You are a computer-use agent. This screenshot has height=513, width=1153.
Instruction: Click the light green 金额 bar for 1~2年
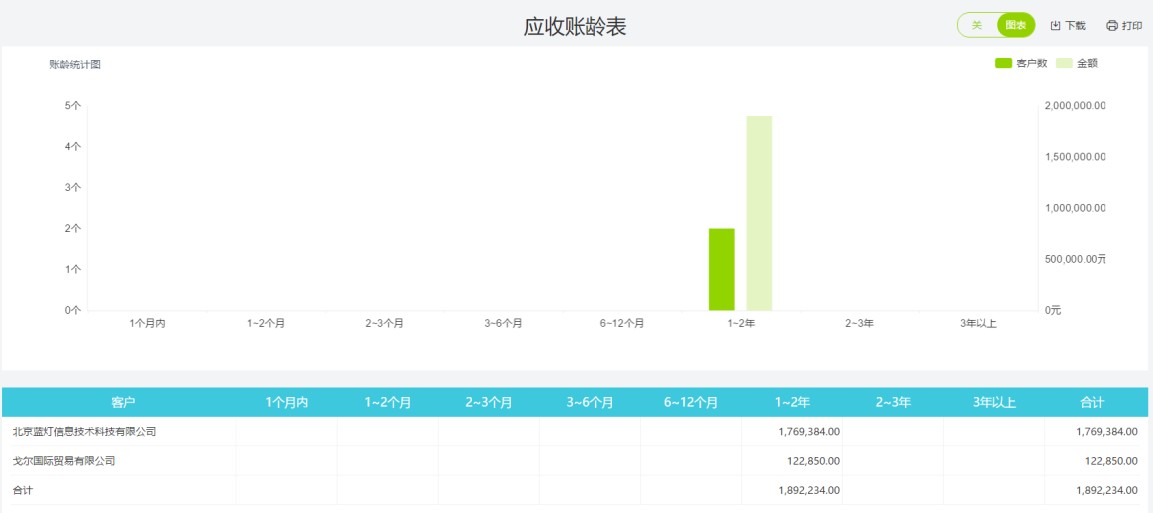[759, 213]
